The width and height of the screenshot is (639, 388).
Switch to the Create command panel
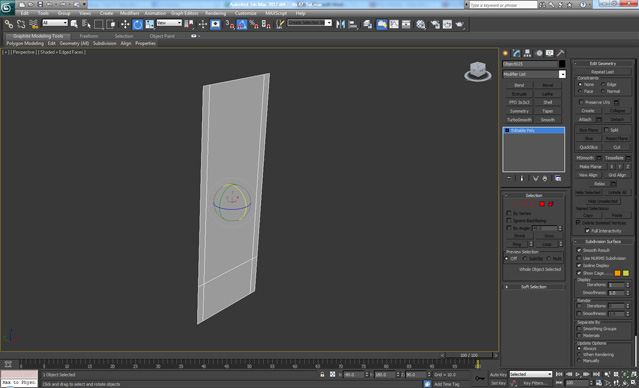505,53
